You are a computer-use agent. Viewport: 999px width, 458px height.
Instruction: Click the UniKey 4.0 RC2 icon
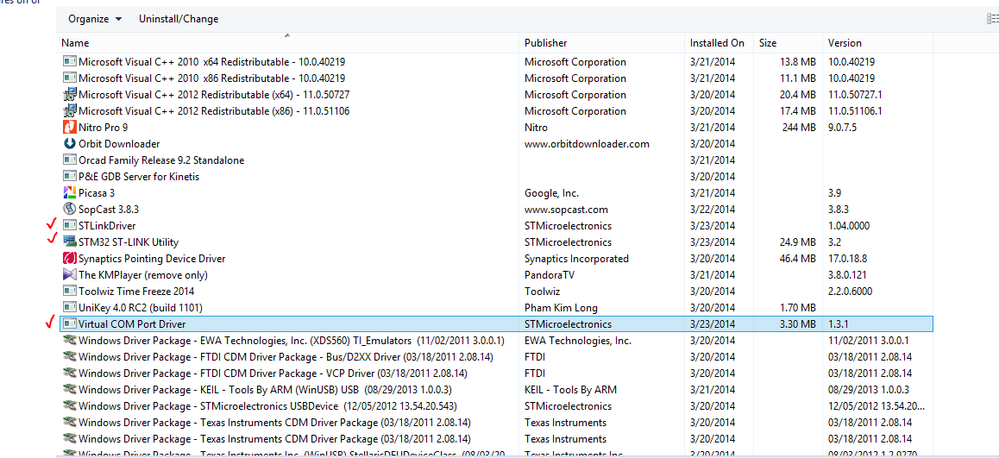click(69, 308)
